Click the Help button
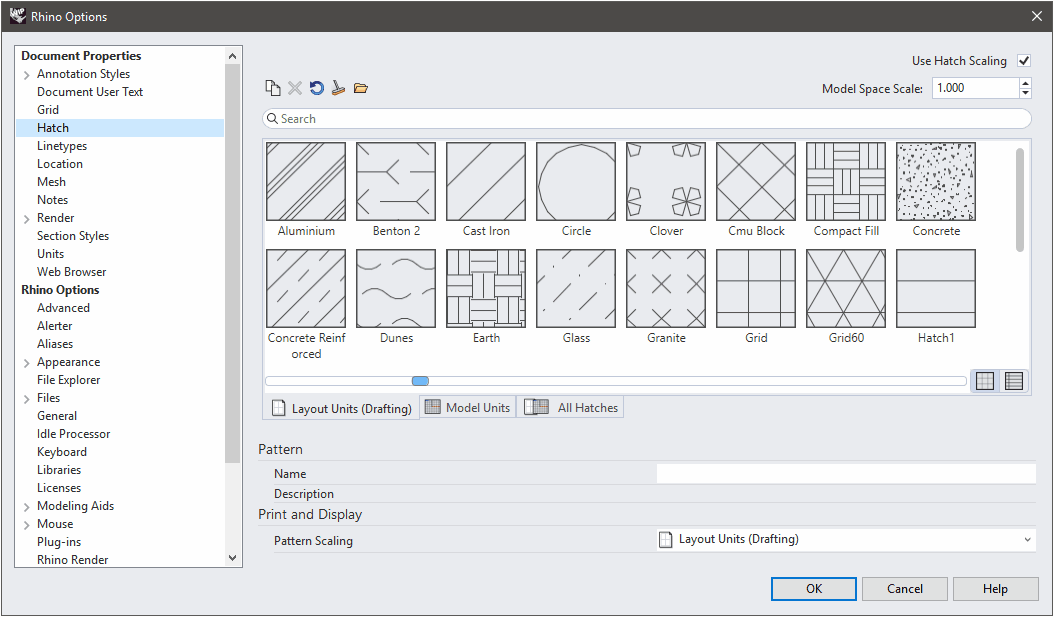 pyautogui.click(x=994, y=589)
